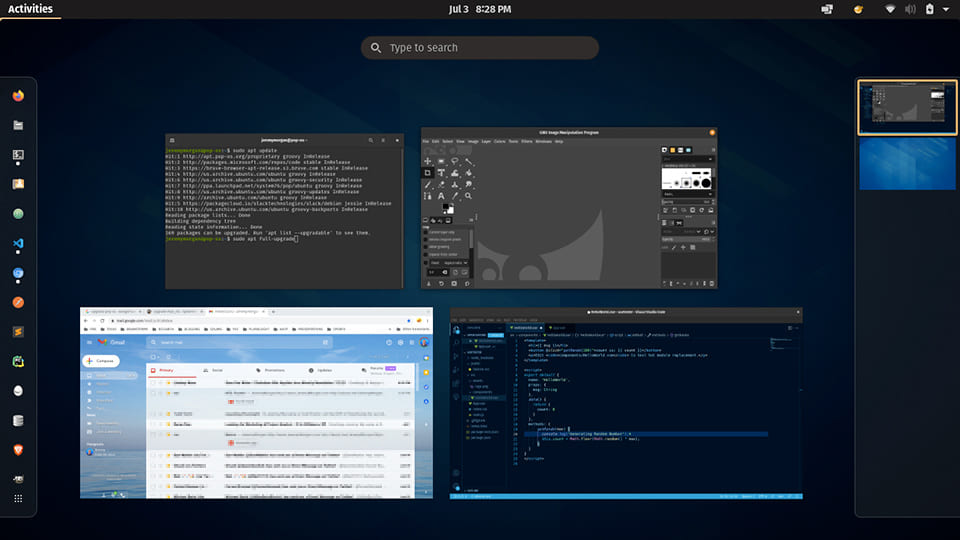Click the Gmail Compose button
This screenshot has width=960, height=540.
tap(101, 361)
